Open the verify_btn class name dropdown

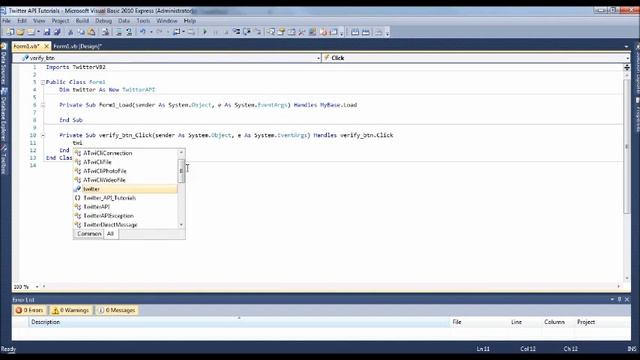coord(319,58)
